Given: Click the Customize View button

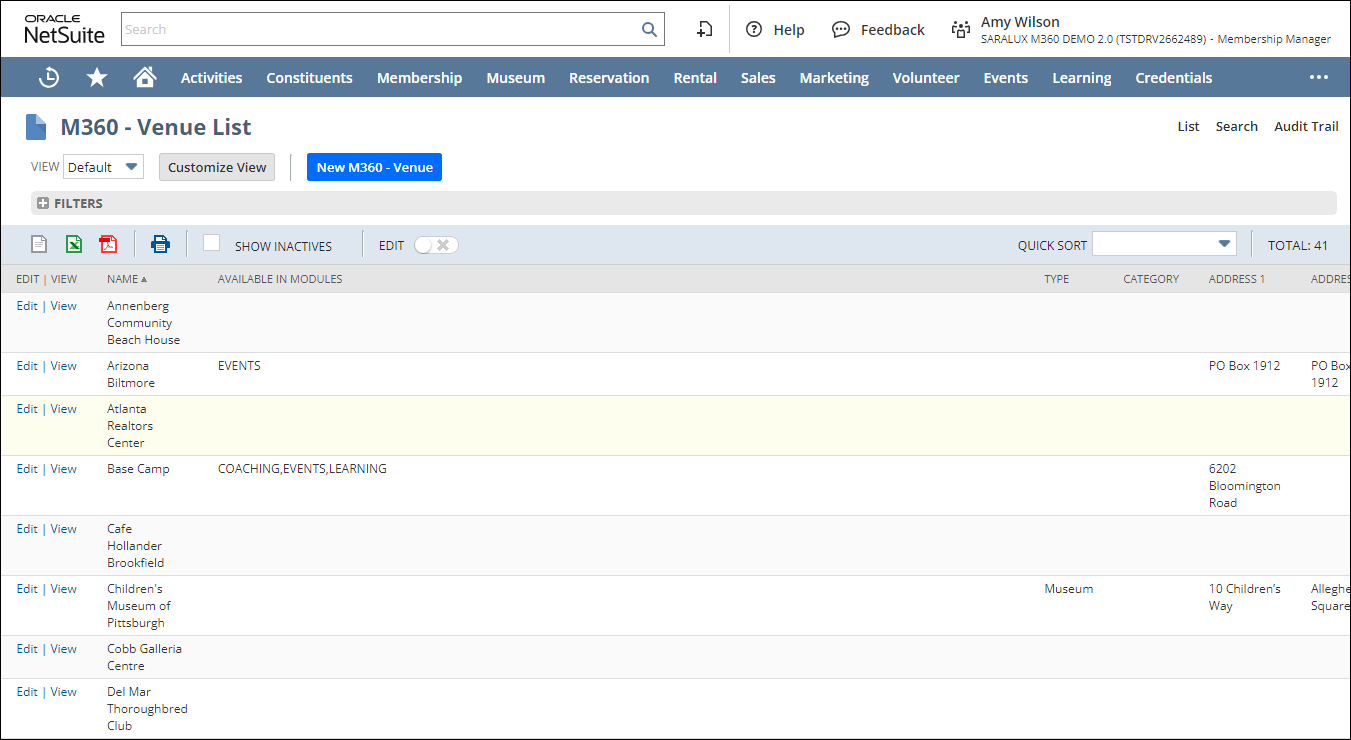Looking at the screenshot, I should [217, 167].
